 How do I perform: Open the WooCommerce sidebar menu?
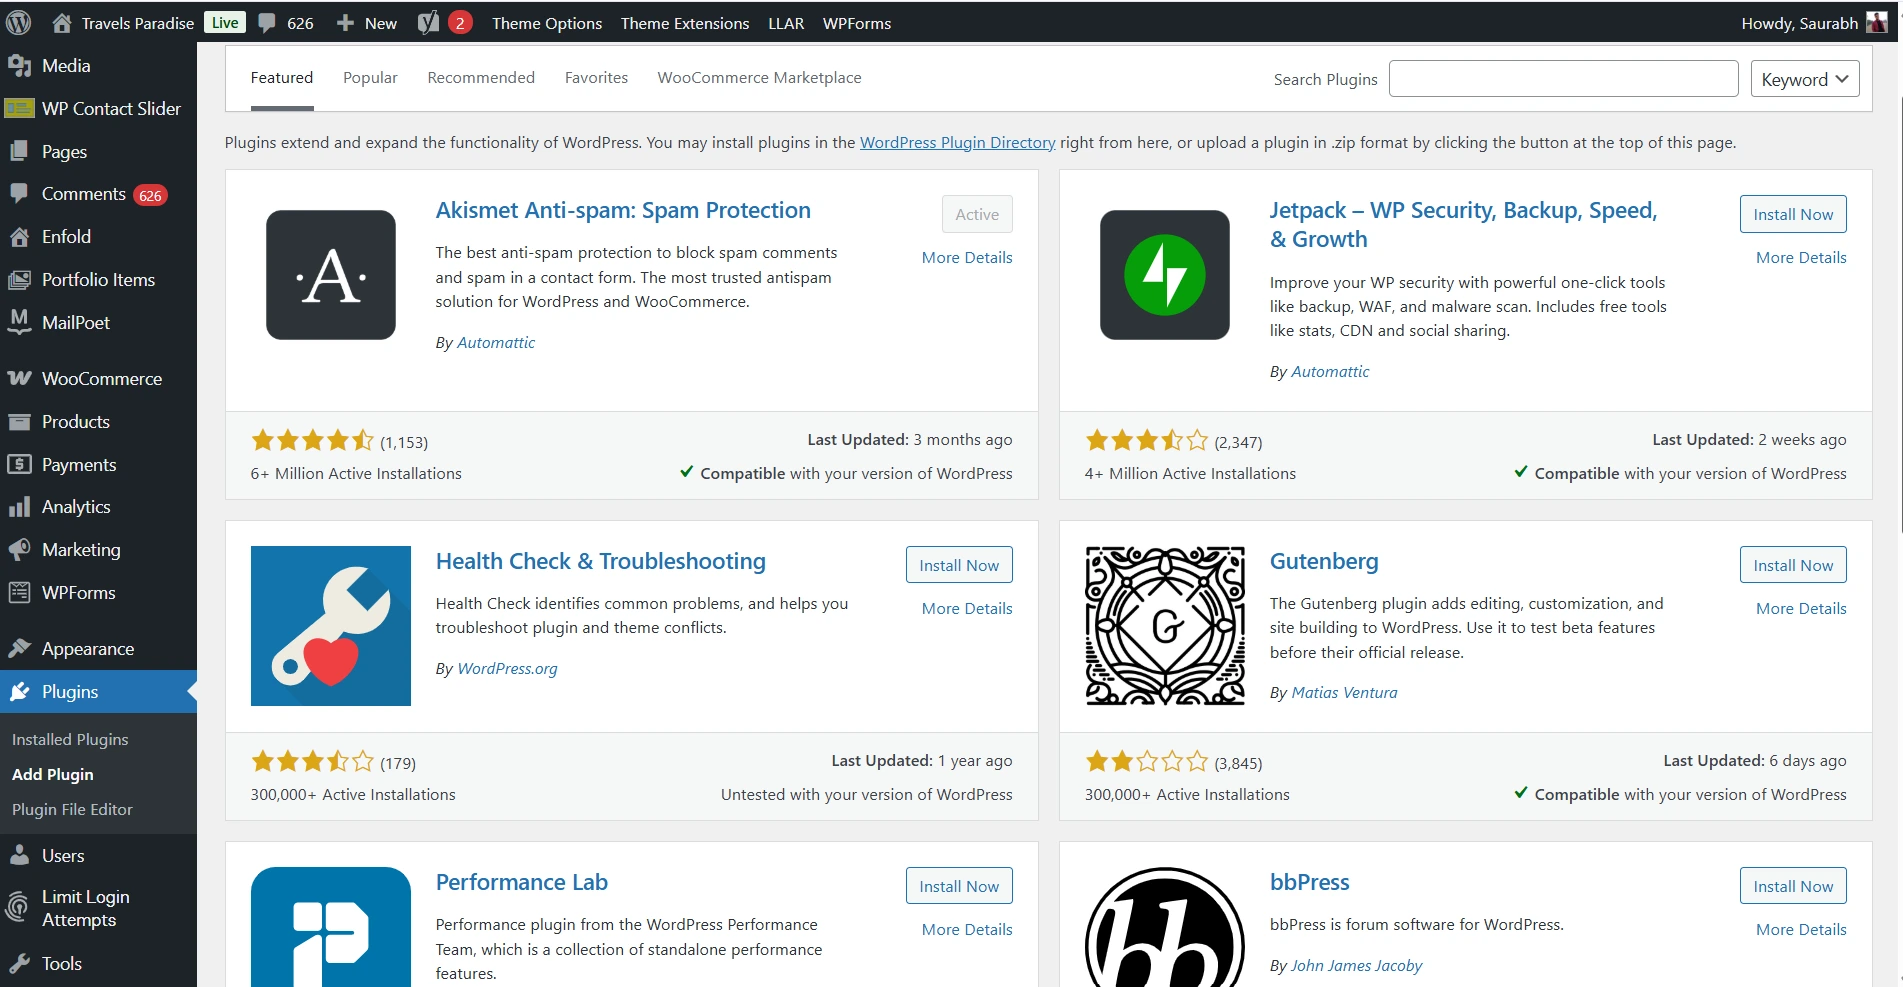point(101,379)
